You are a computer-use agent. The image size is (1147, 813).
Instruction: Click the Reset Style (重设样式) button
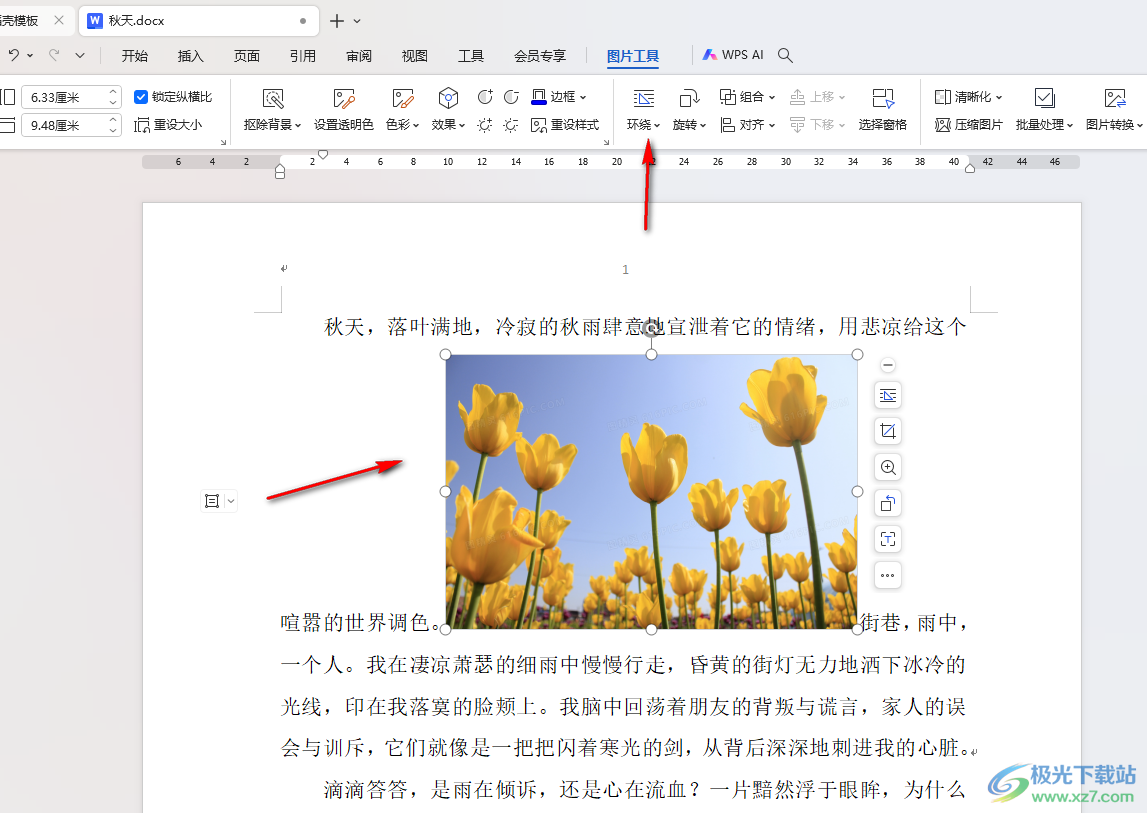click(x=565, y=125)
